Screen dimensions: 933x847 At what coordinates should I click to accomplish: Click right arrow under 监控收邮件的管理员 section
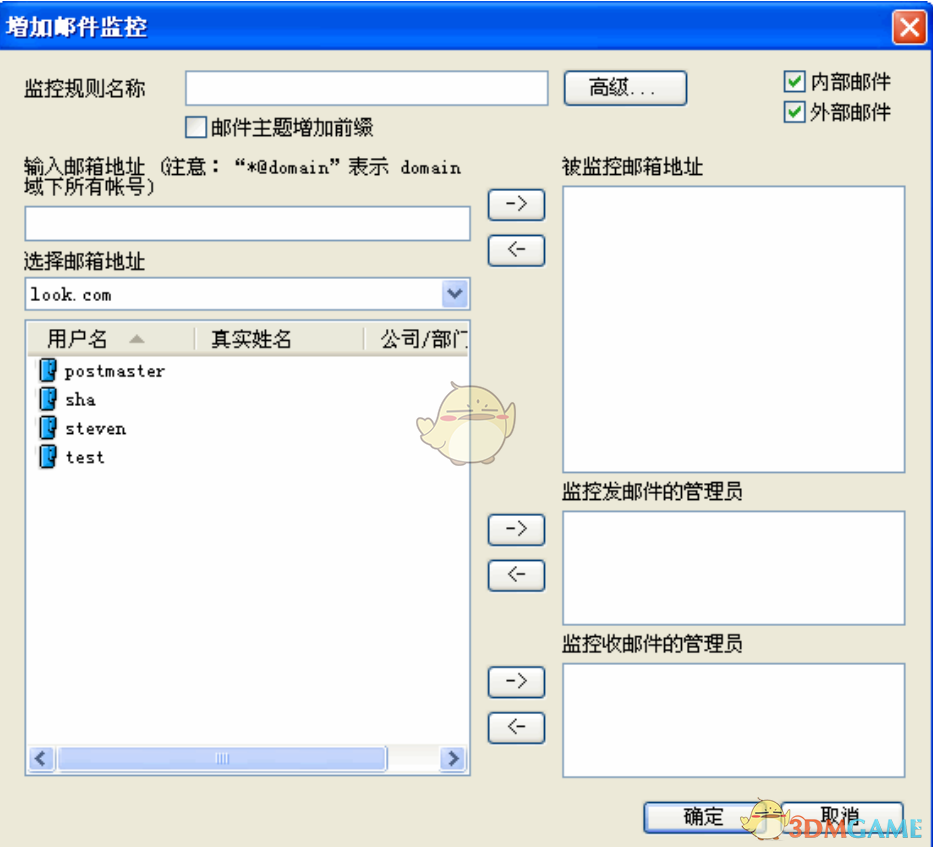point(516,681)
